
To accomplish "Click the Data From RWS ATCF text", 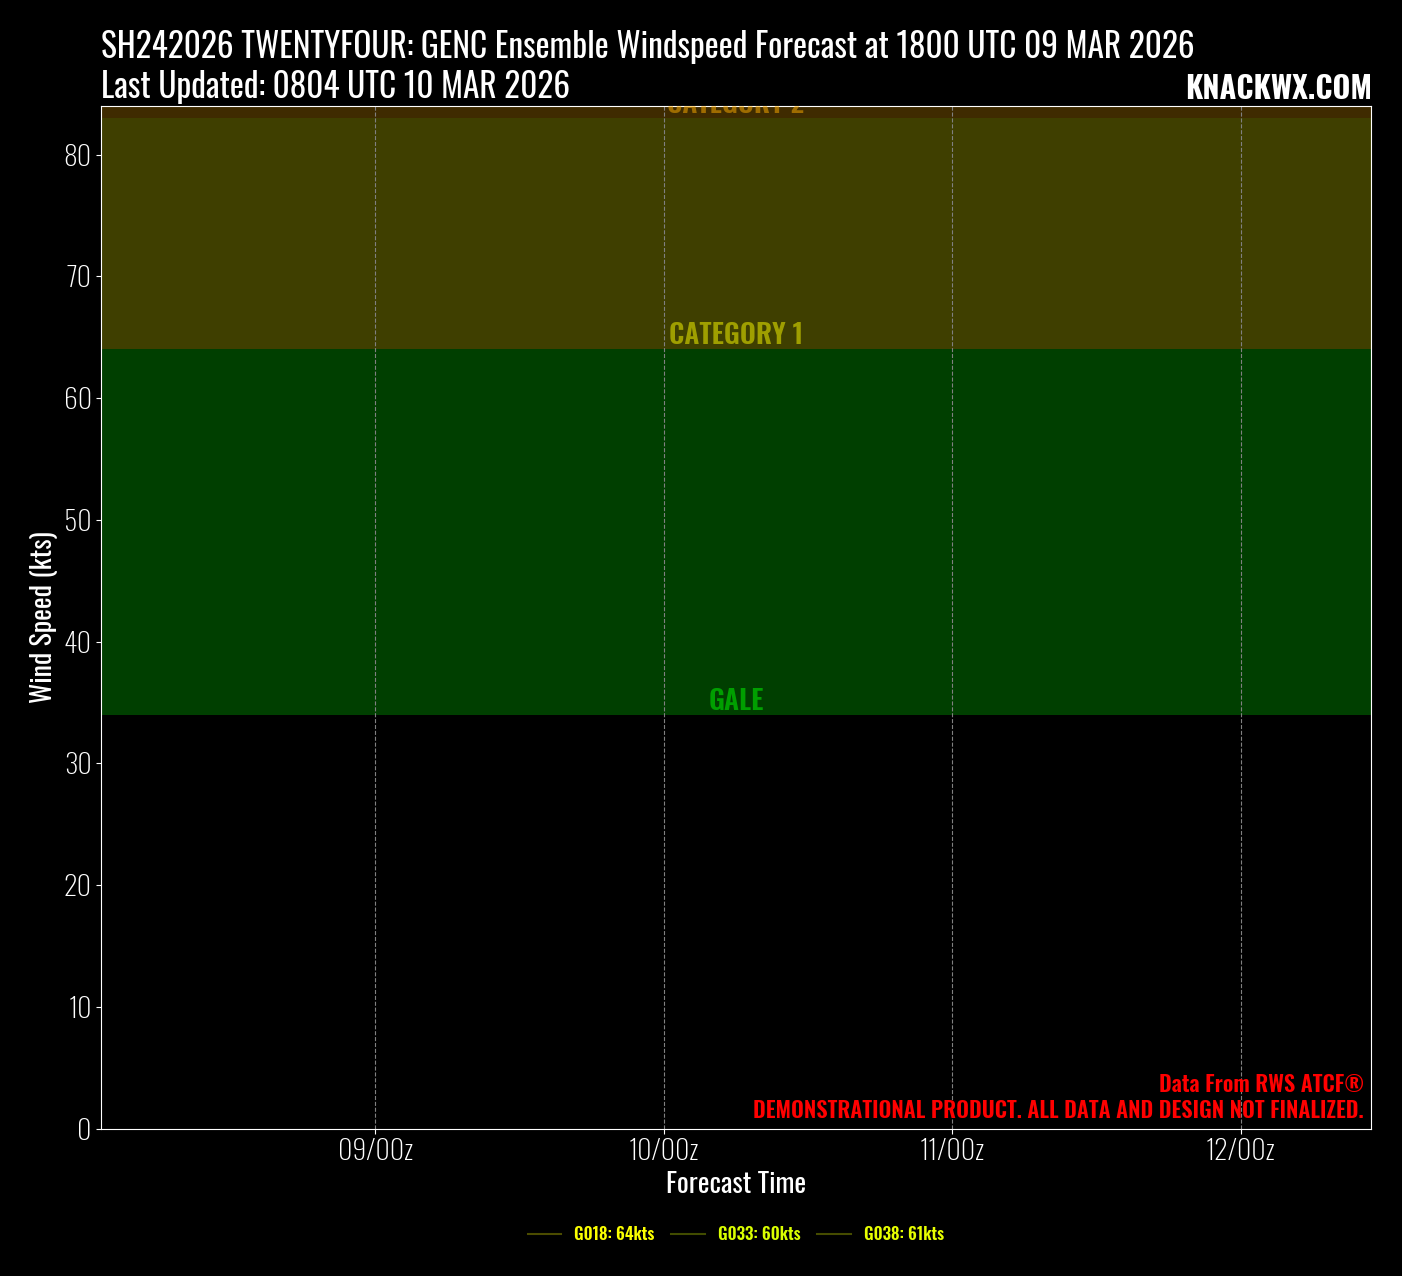I will [x=1260, y=1083].
